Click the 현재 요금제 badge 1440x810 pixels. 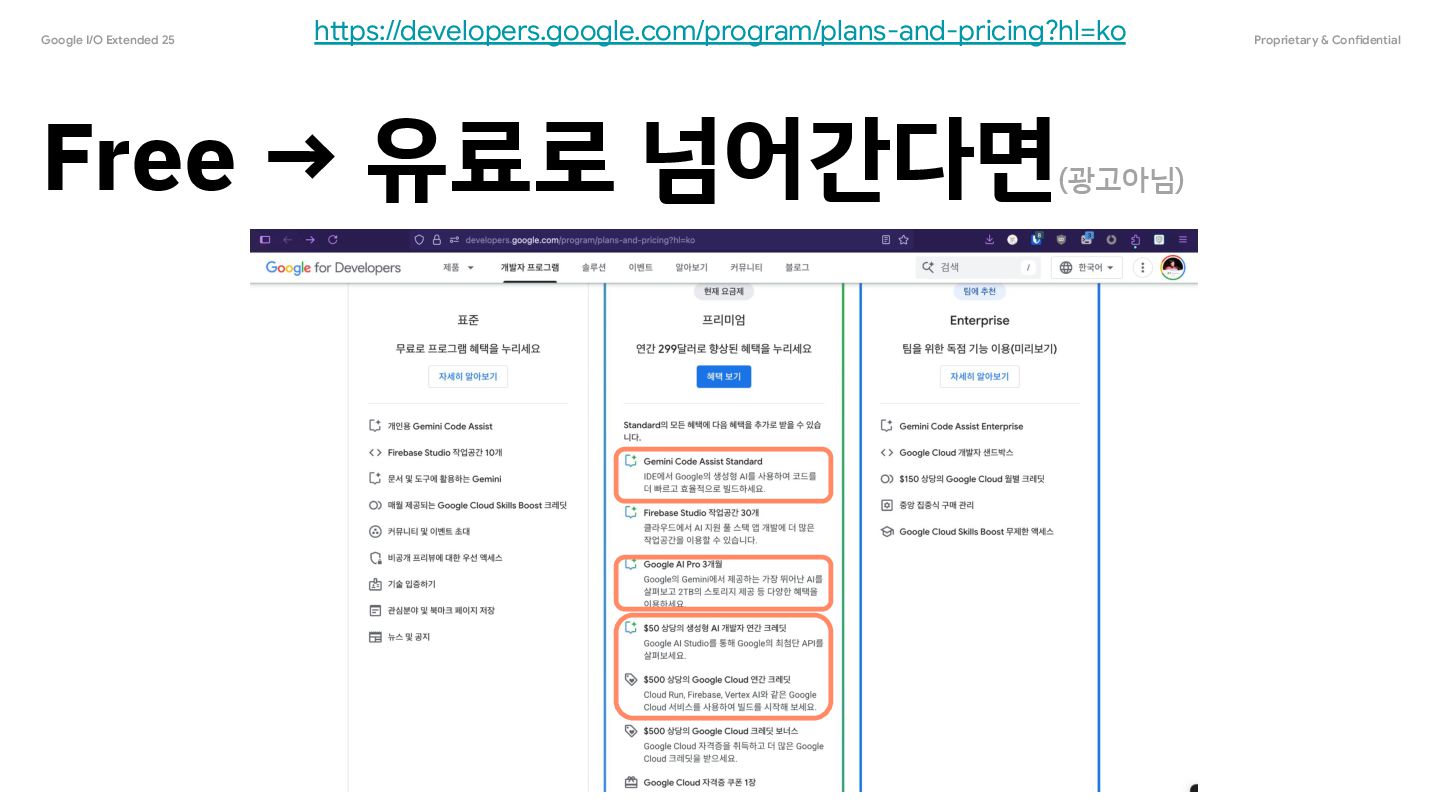[724, 291]
